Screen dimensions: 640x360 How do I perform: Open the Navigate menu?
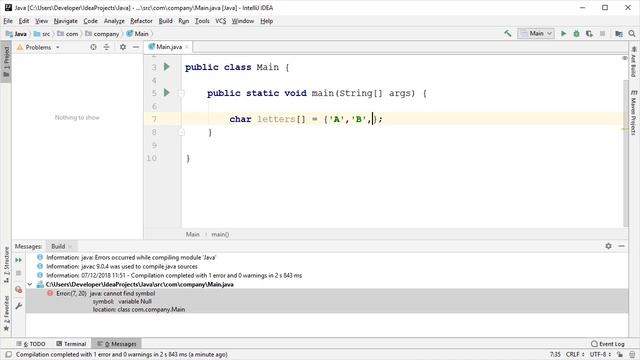click(x=65, y=21)
